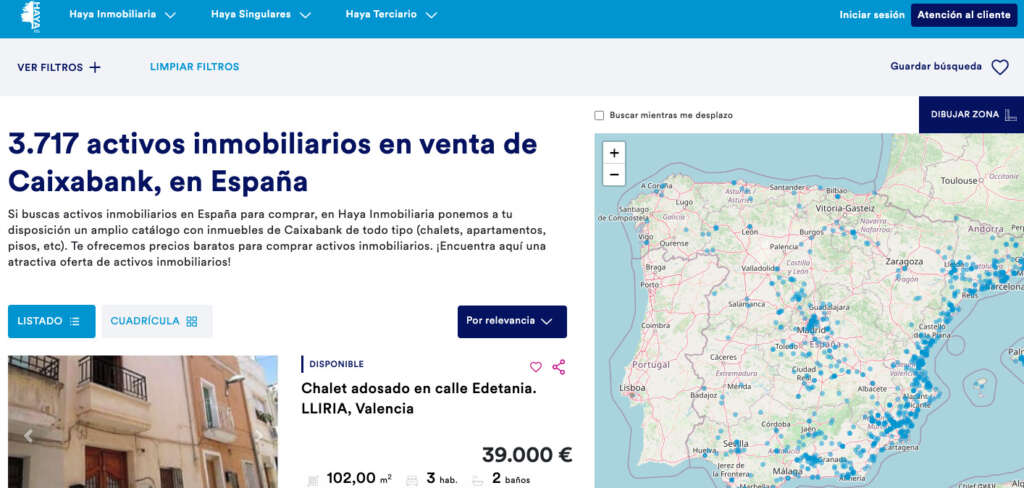Click the 3 hab. rooms value

(441, 479)
